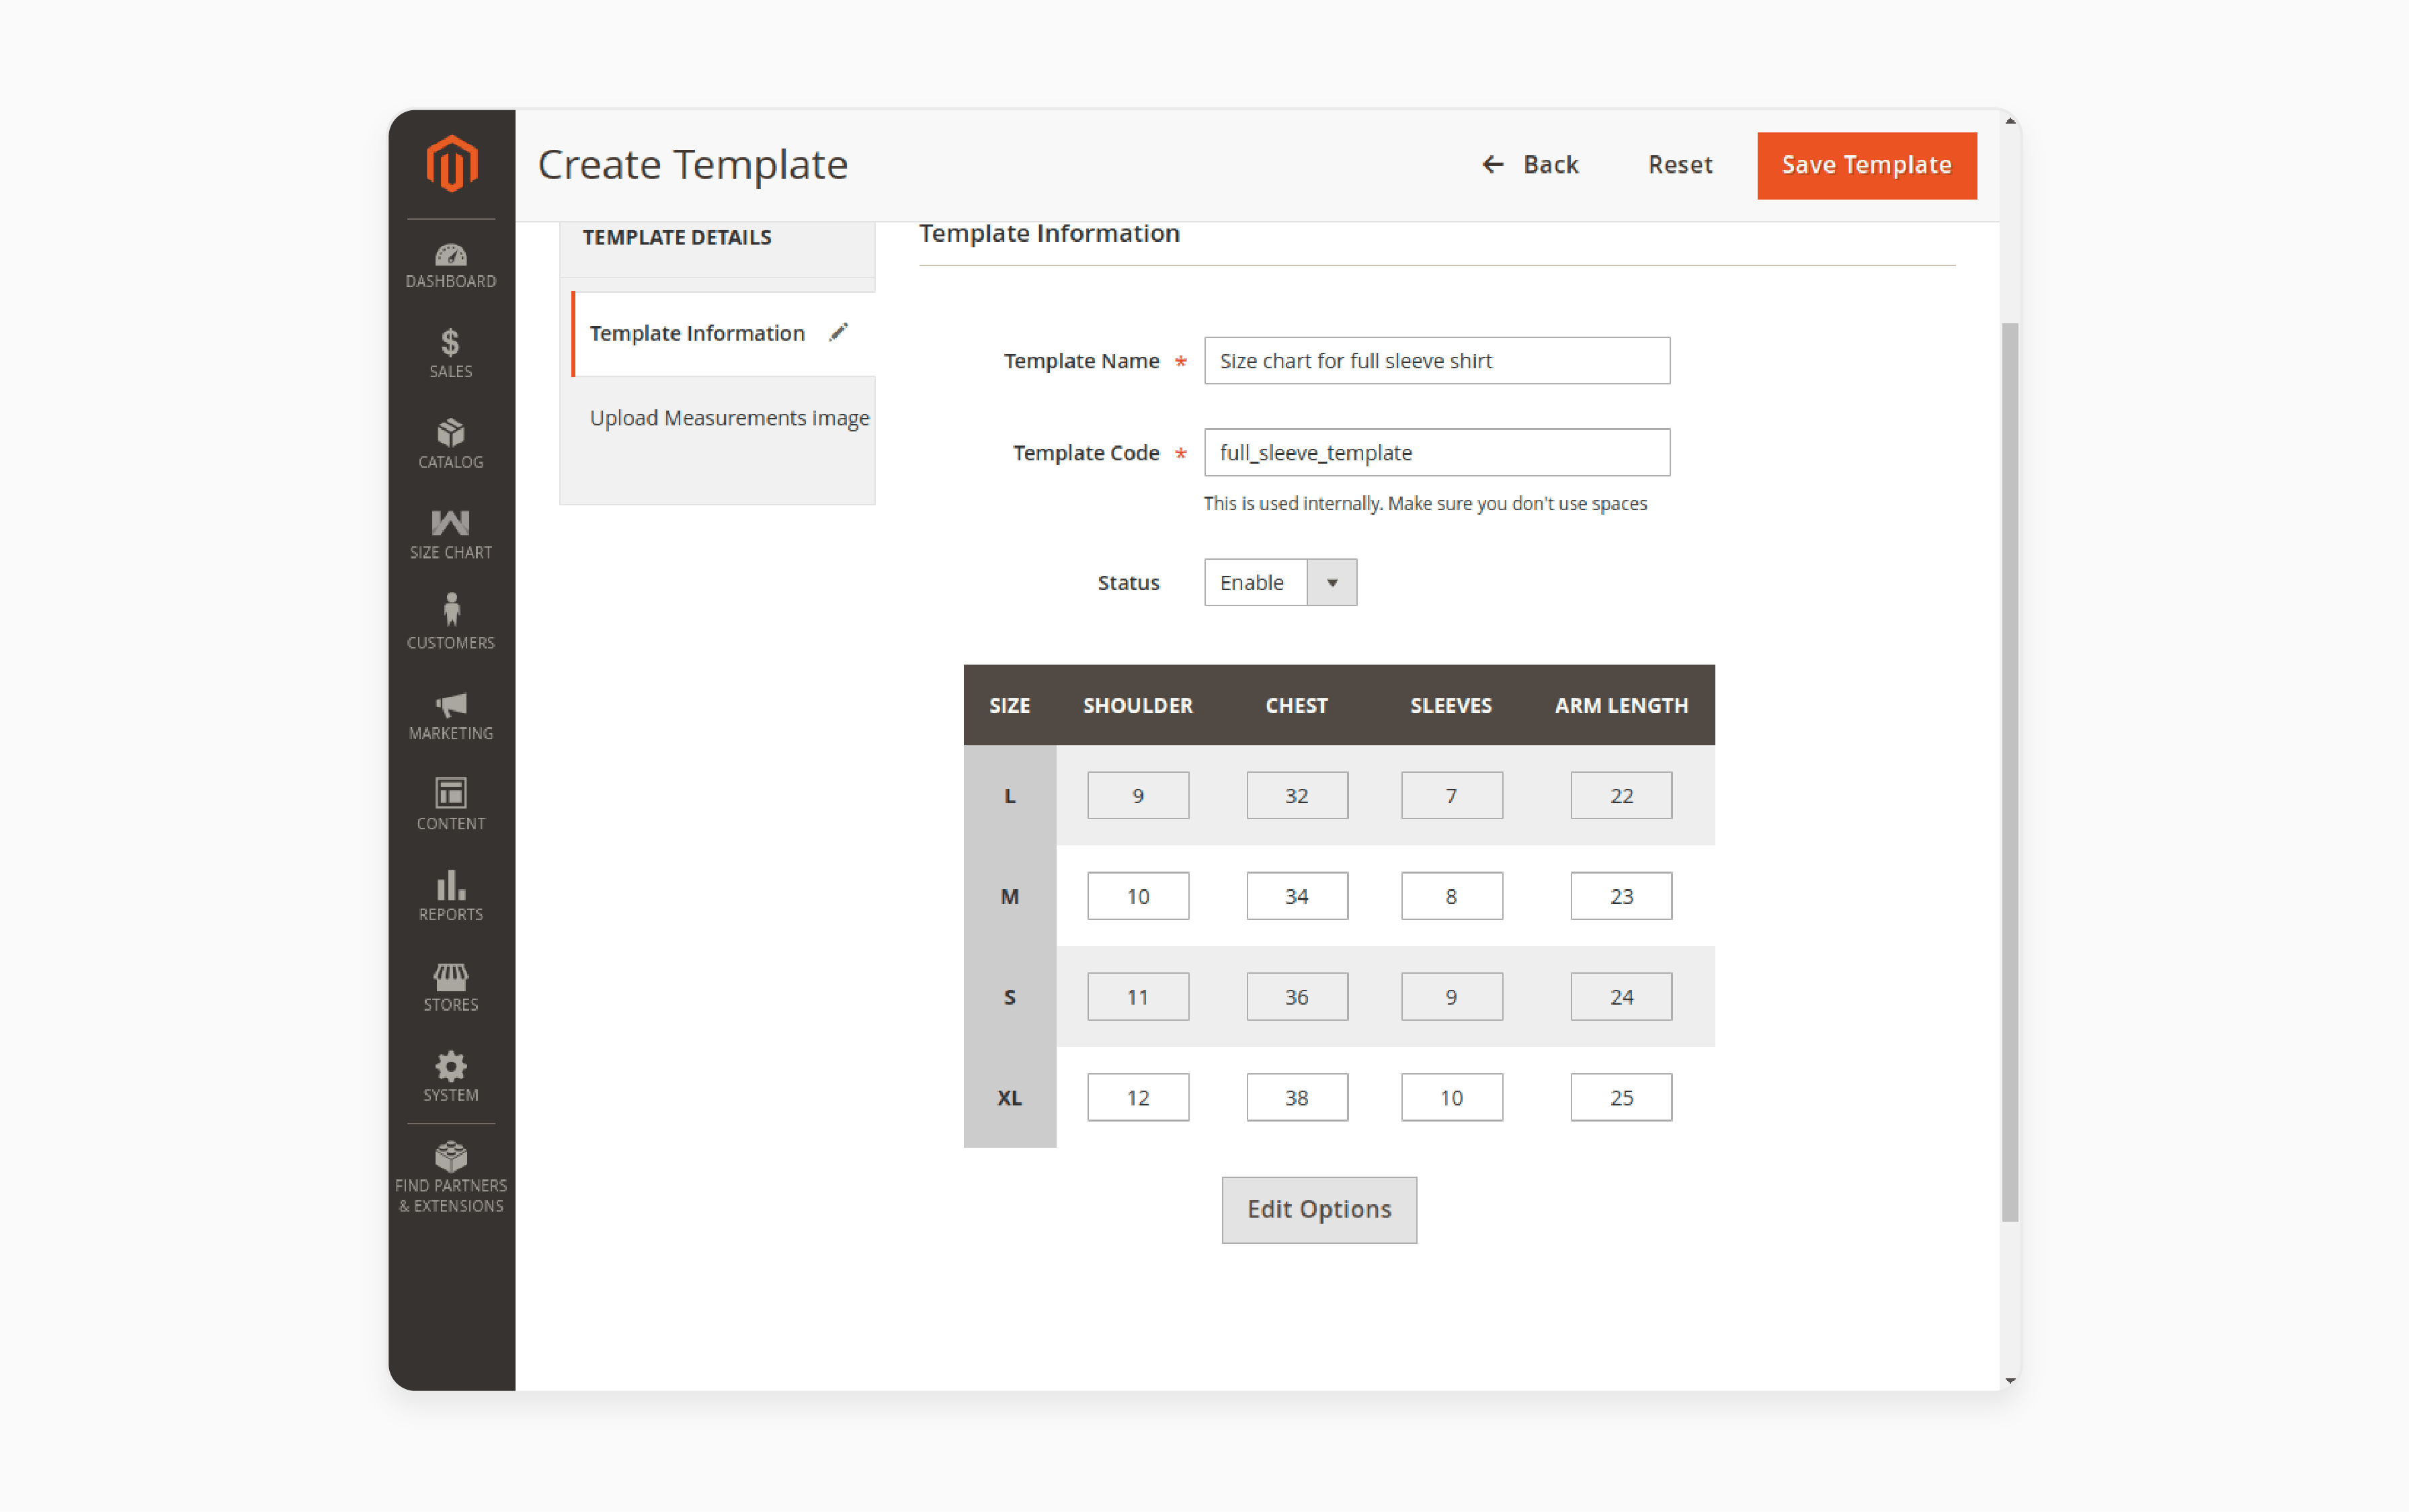
Task: Click the Create Template page title
Action: click(x=692, y=164)
